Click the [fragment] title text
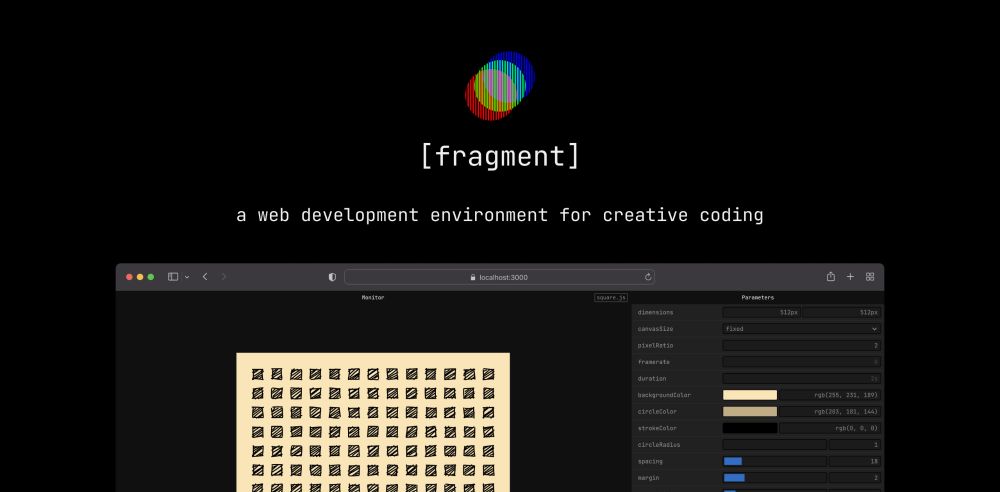 tap(500, 156)
